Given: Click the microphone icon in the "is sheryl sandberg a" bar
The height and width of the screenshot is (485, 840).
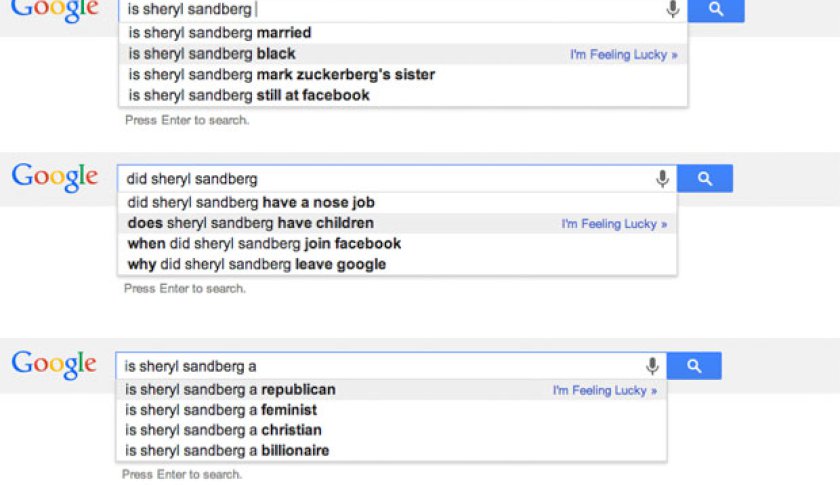Looking at the screenshot, I should click(652, 366).
